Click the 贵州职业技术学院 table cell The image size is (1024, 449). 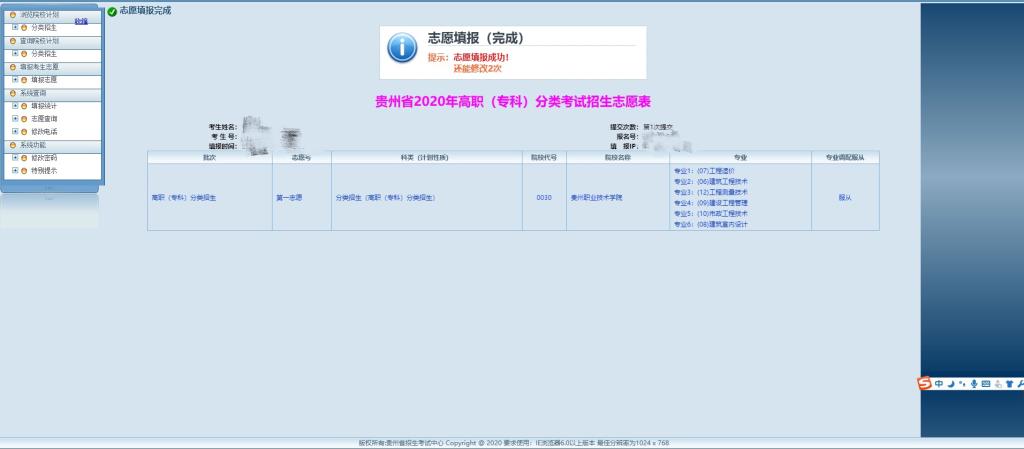click(597, 198)
